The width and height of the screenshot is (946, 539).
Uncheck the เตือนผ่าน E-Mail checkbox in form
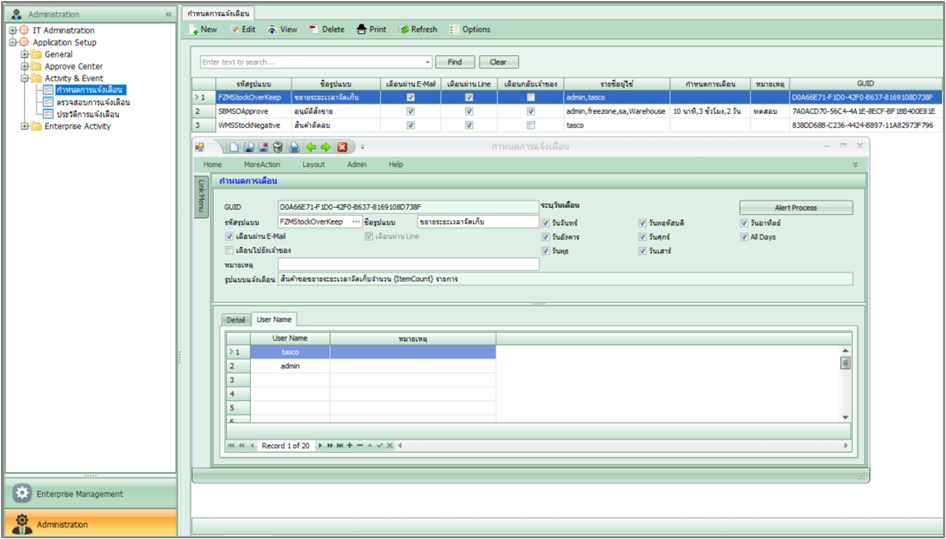tap(230, 237)
